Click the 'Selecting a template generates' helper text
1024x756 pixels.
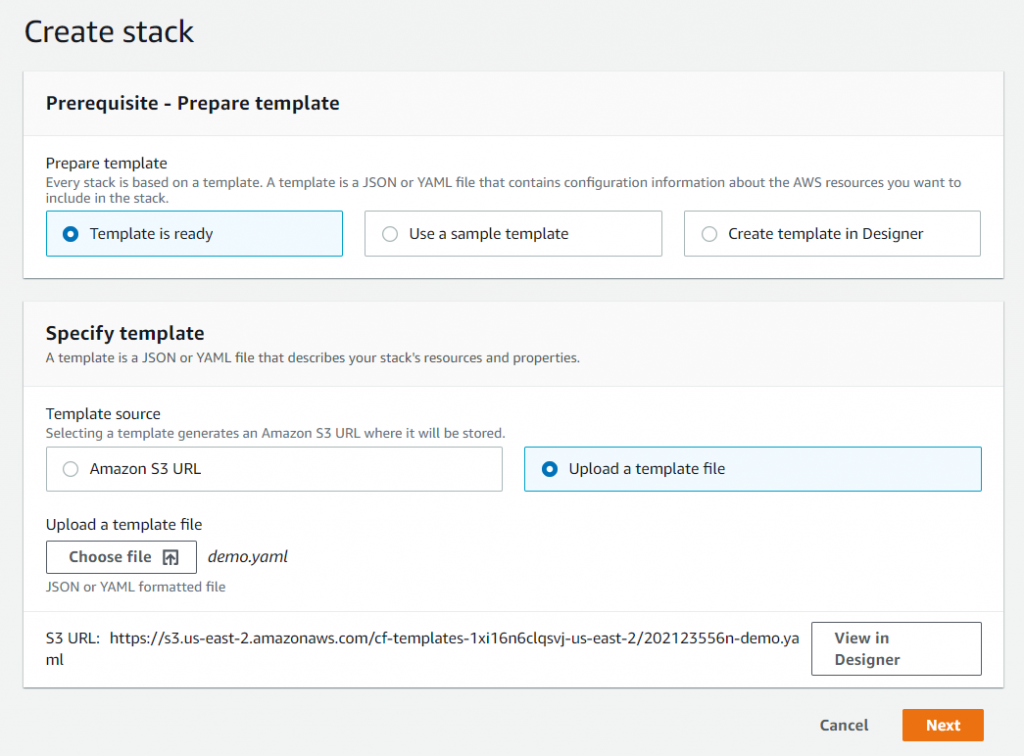click(275, 434)
